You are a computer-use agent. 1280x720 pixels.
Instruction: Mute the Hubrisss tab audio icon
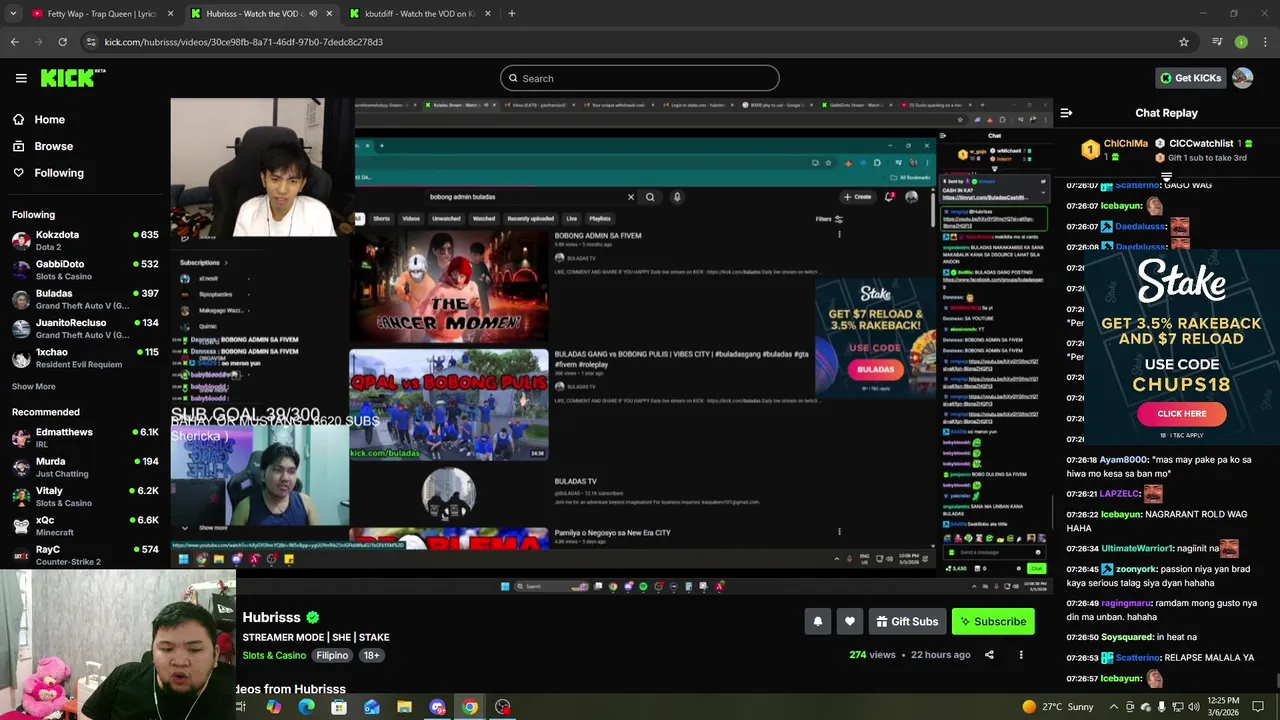pos(313,14)
